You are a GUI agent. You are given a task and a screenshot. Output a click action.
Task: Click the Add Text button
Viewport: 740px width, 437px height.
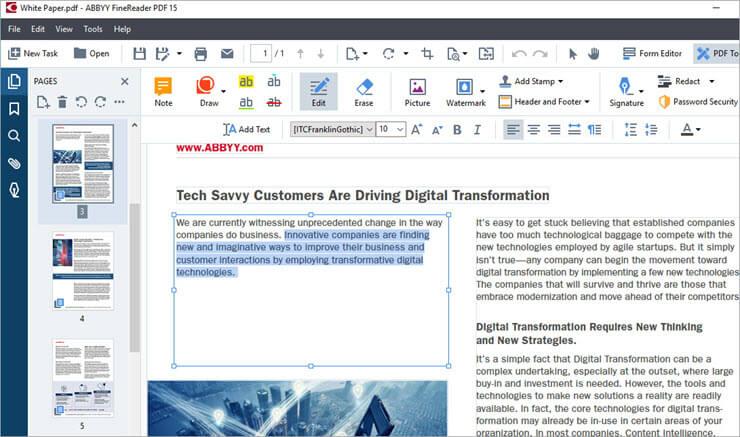(x=246, y=129)
